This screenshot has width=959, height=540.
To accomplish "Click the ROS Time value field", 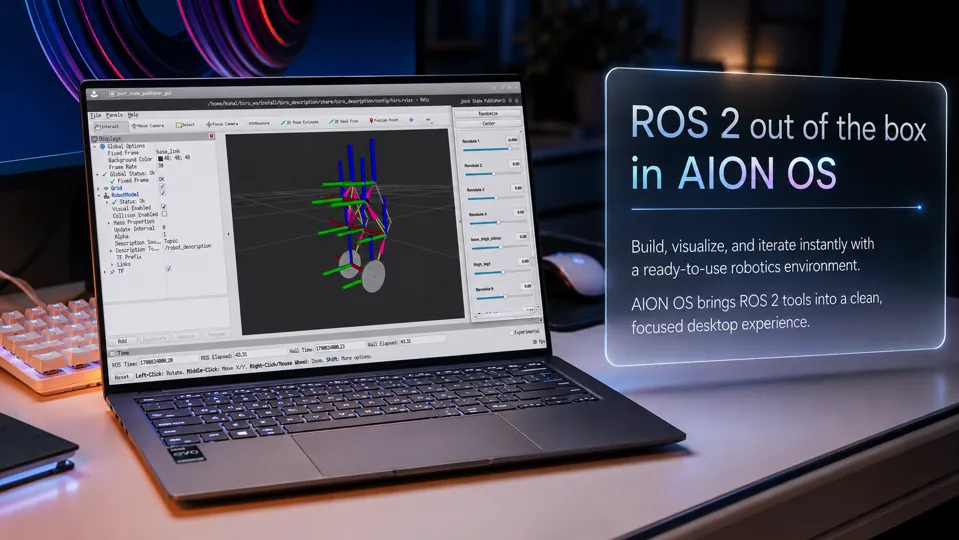I will click(x=168, y=361).
